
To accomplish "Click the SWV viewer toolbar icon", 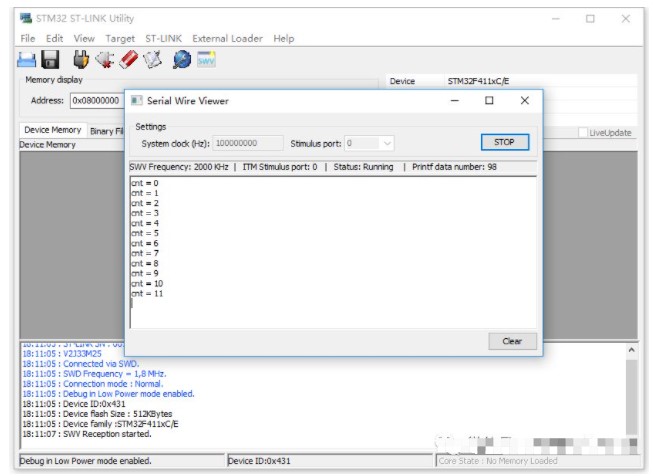I will click(206, 60).
